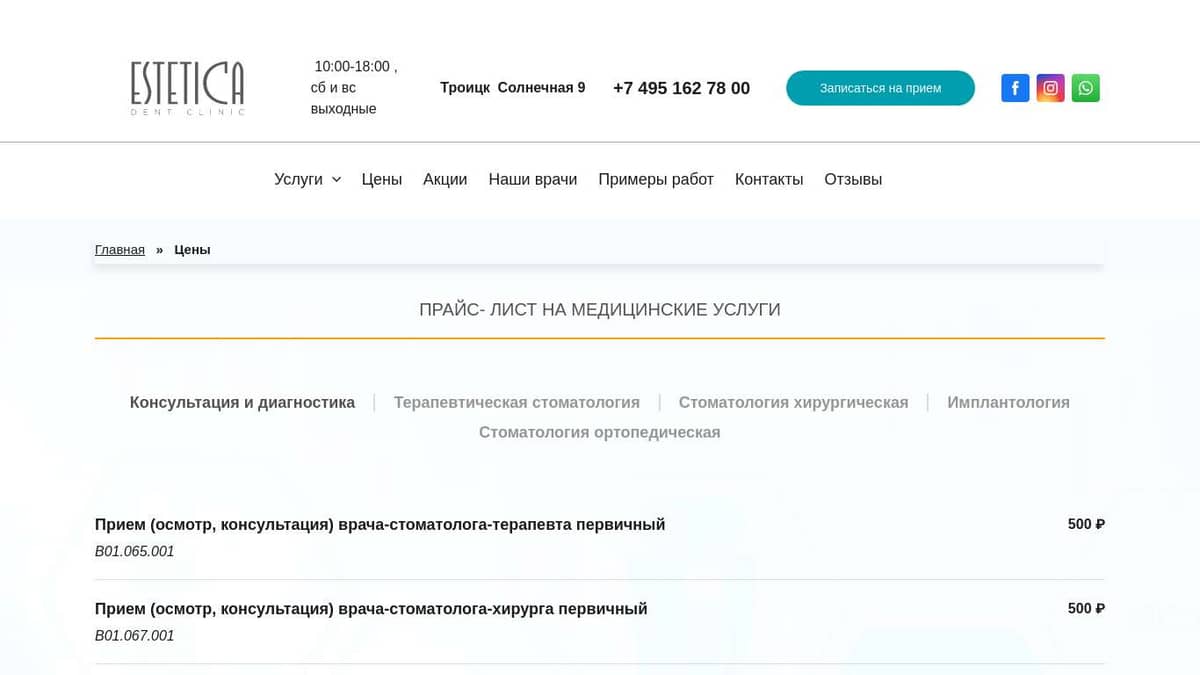Viewport: 1200px width, 675px height.
Task: Open the clinic's Instagram profile
Action: [x=1050, y=88]
